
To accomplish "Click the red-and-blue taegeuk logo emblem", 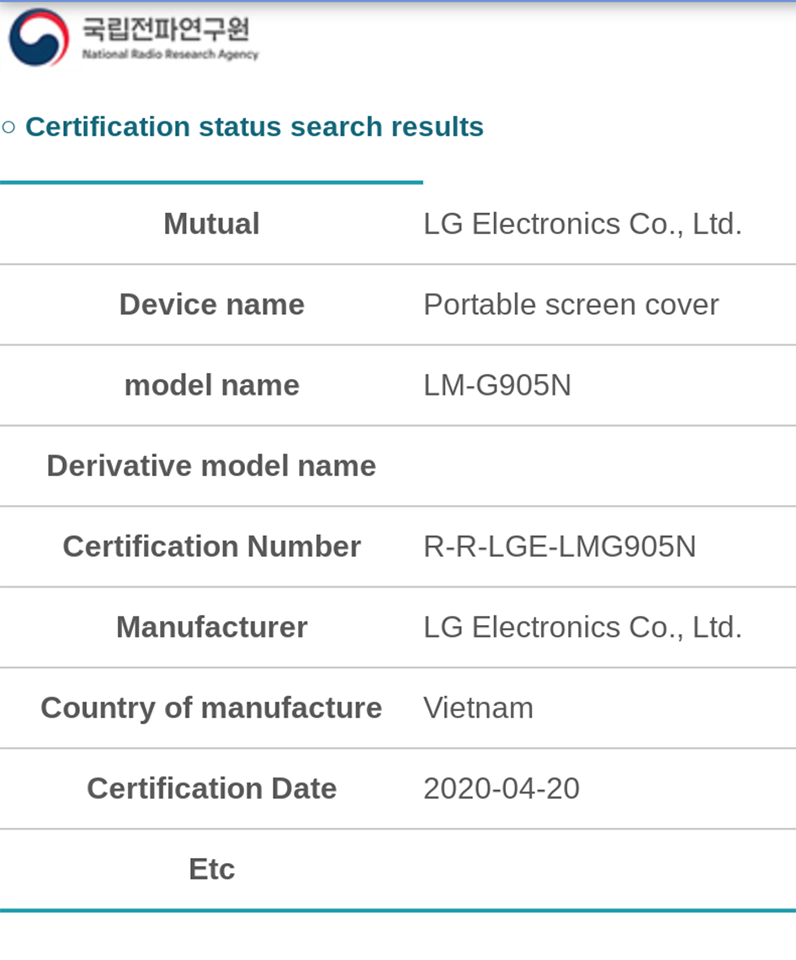I will [39, 37].
